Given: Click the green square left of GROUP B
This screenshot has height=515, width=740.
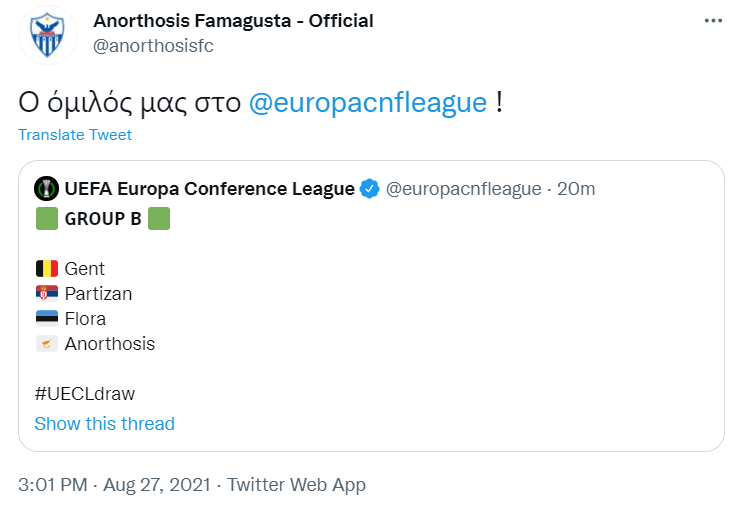Looking at the screenshot, I should pyautogui.click(x=47, y=219).
